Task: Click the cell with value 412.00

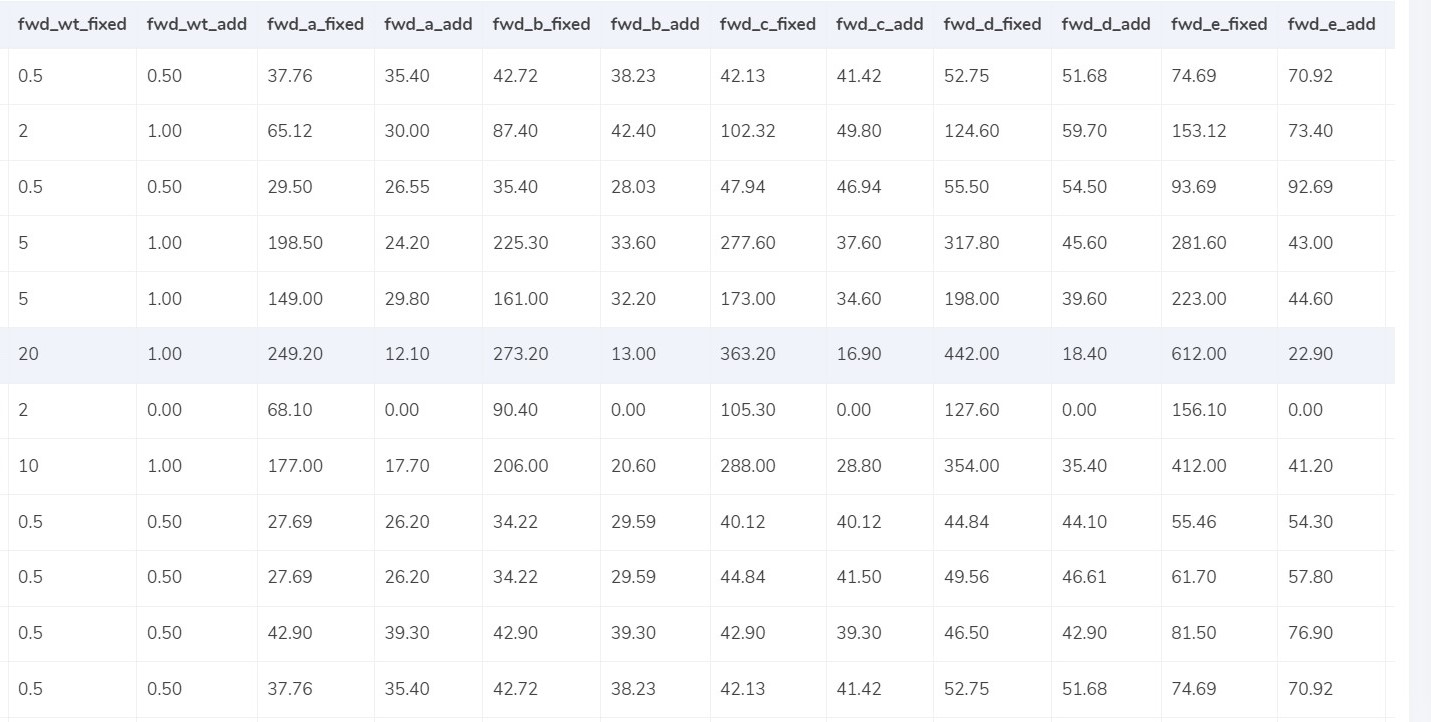Action: pos(1198,466)
